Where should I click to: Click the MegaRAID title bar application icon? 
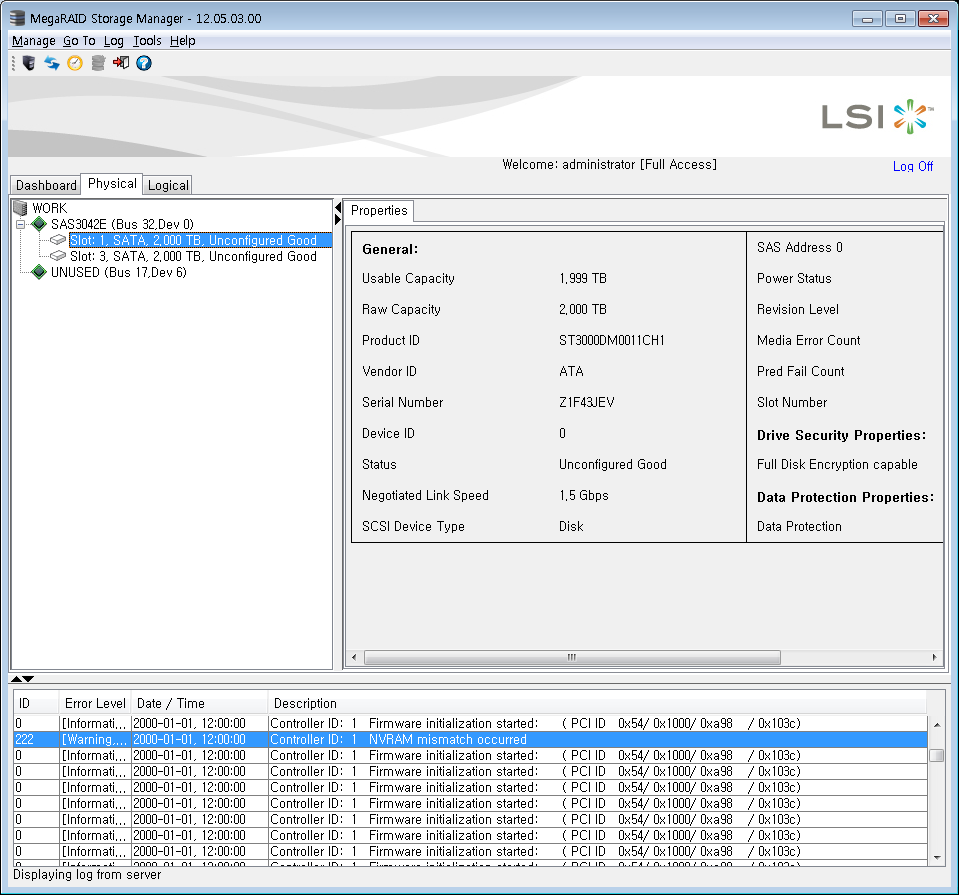point(17,18)
